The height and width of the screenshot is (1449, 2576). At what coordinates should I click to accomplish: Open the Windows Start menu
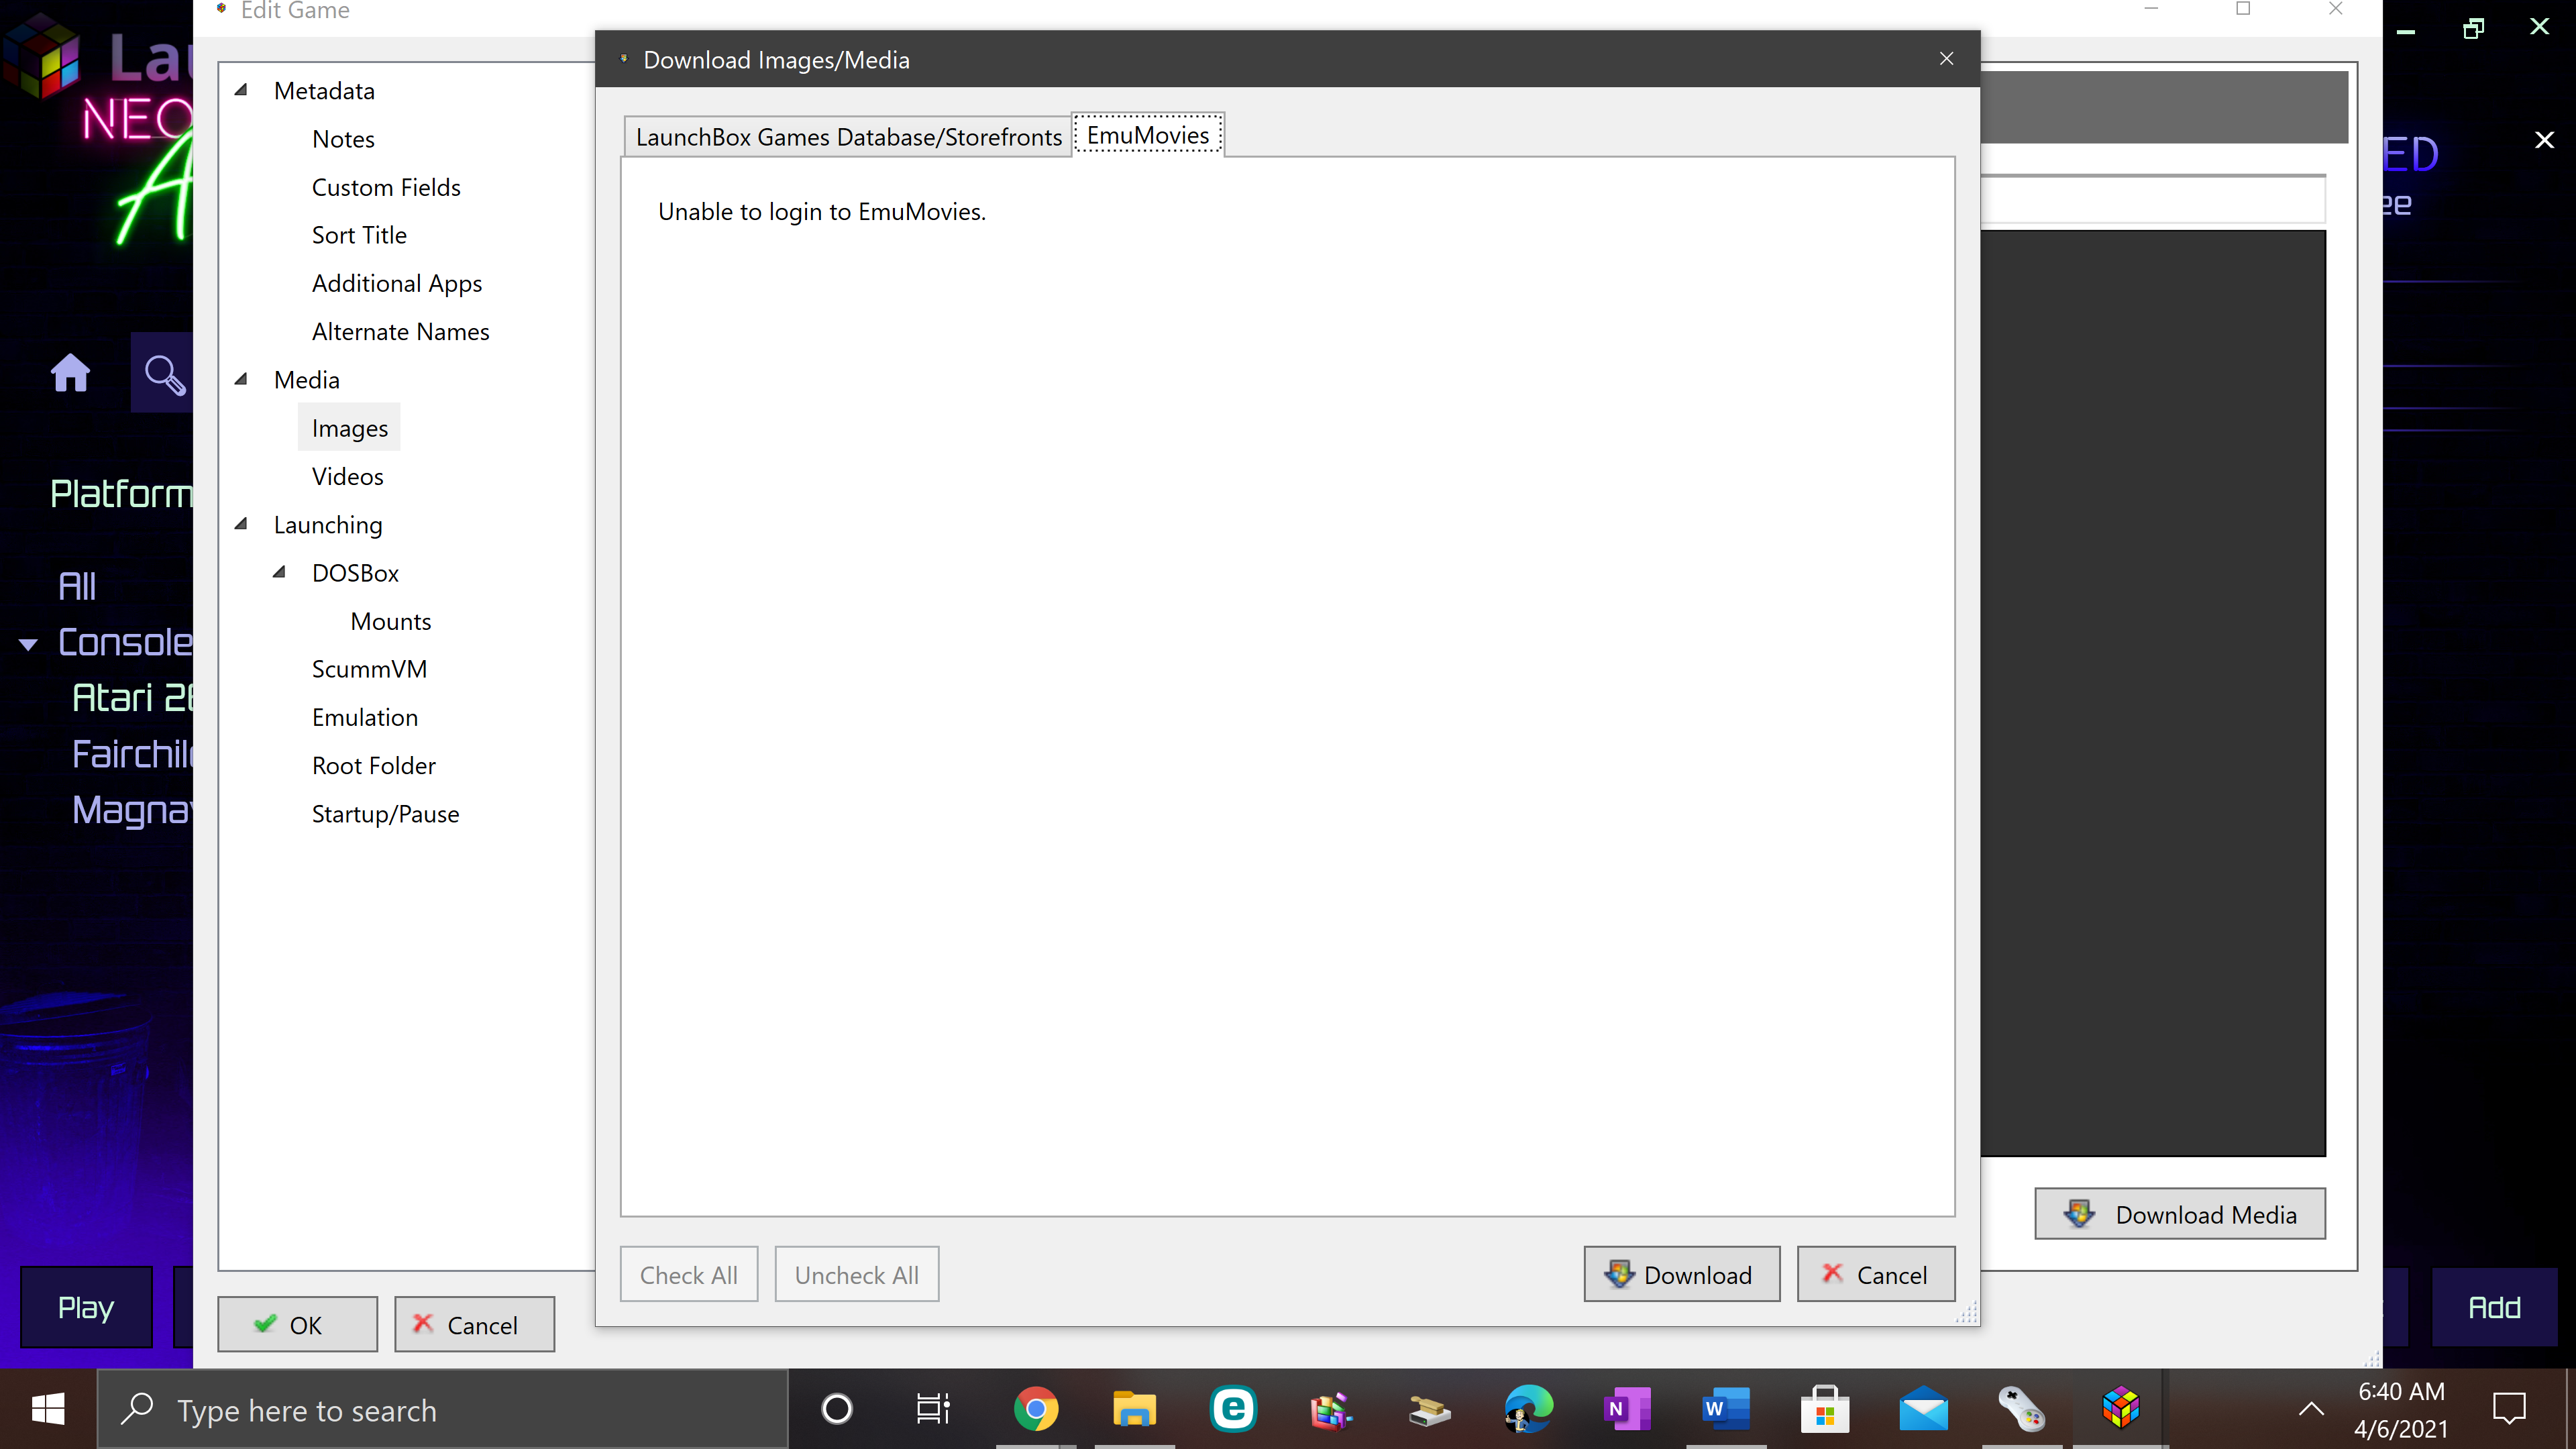coord(48,1409)
